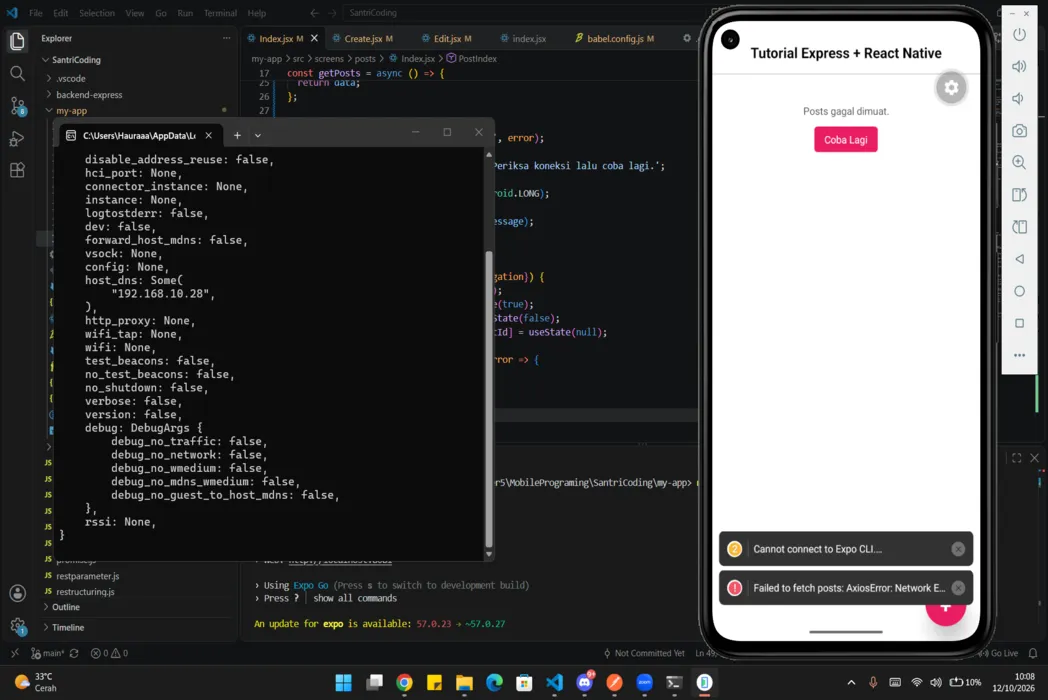Dismiss the "Cannot connect to Expo CLI" toast
The image size is (1048, 700).
coord(958,549)
